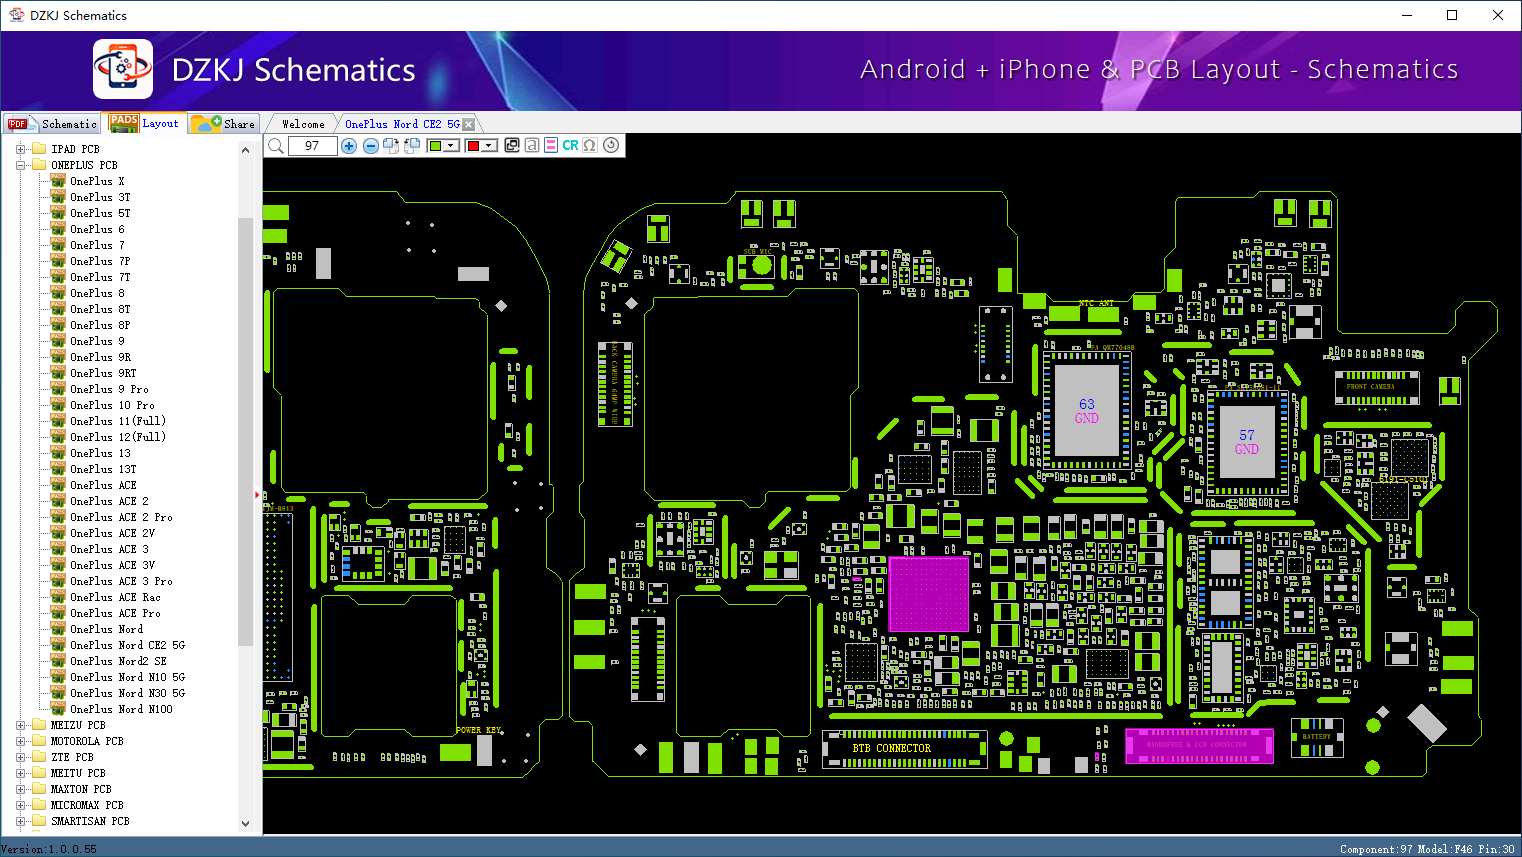
Task: Click the green color swatch in toolbar
Action: pyautogui.click(x=435, y=146)
